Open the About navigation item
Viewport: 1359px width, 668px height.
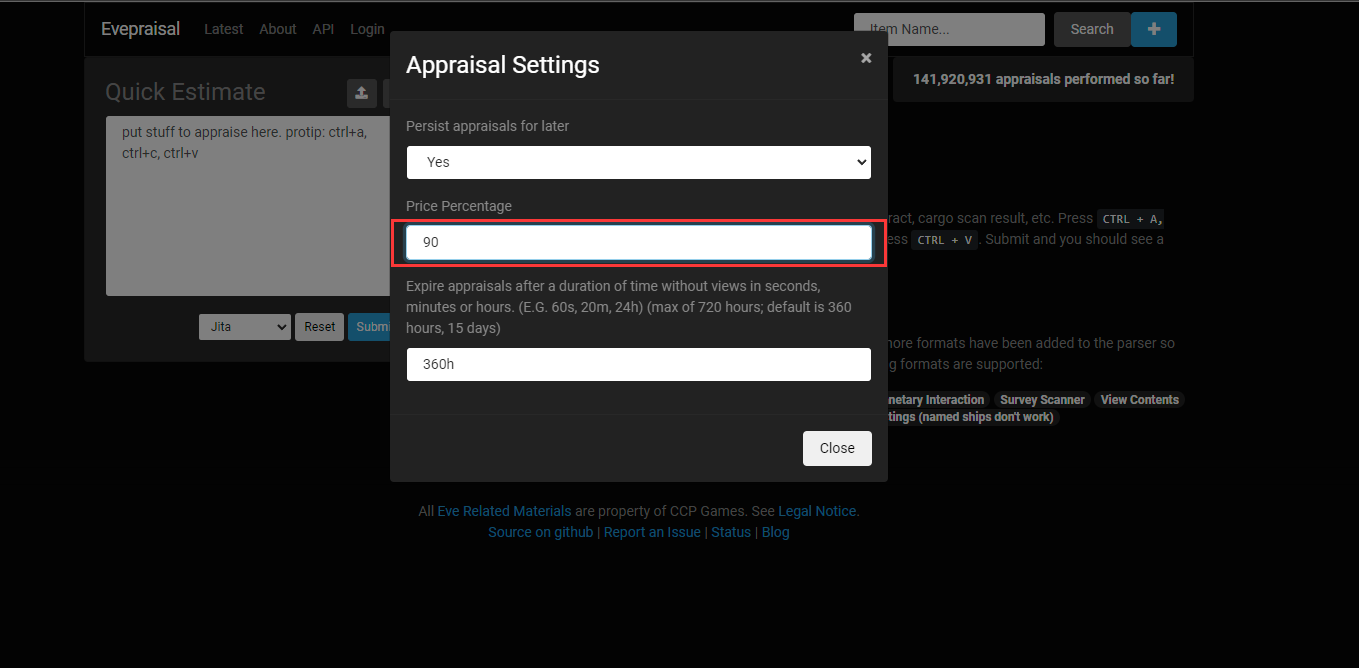(x=277, y=29)
